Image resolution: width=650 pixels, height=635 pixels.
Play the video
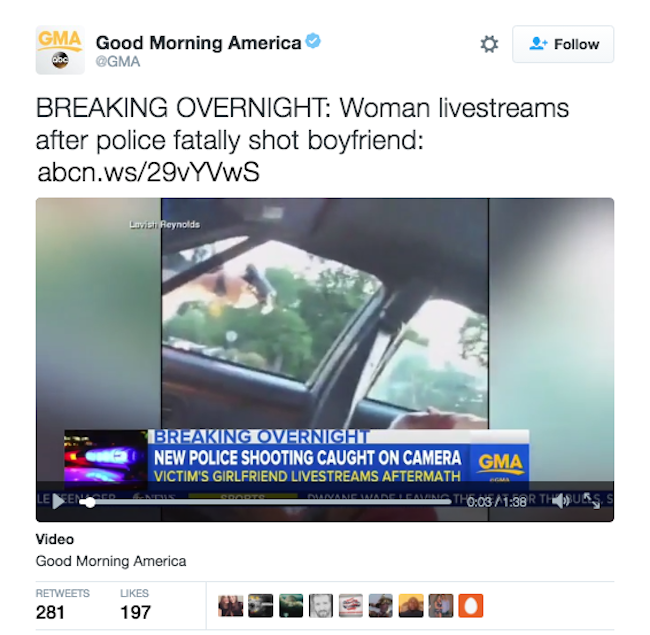coord(58,502)
